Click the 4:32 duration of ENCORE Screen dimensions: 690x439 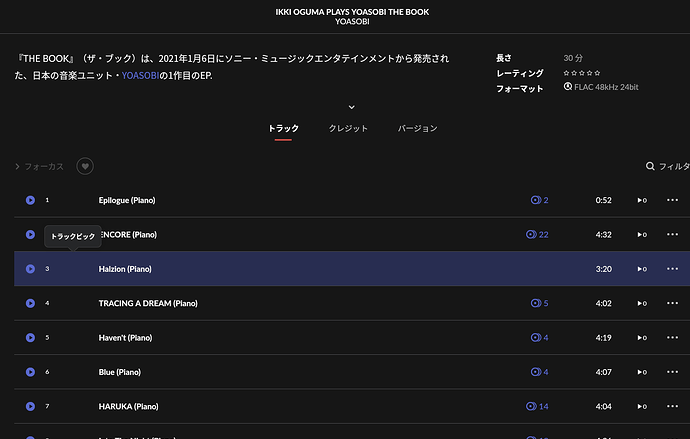(x=604, y=234)
